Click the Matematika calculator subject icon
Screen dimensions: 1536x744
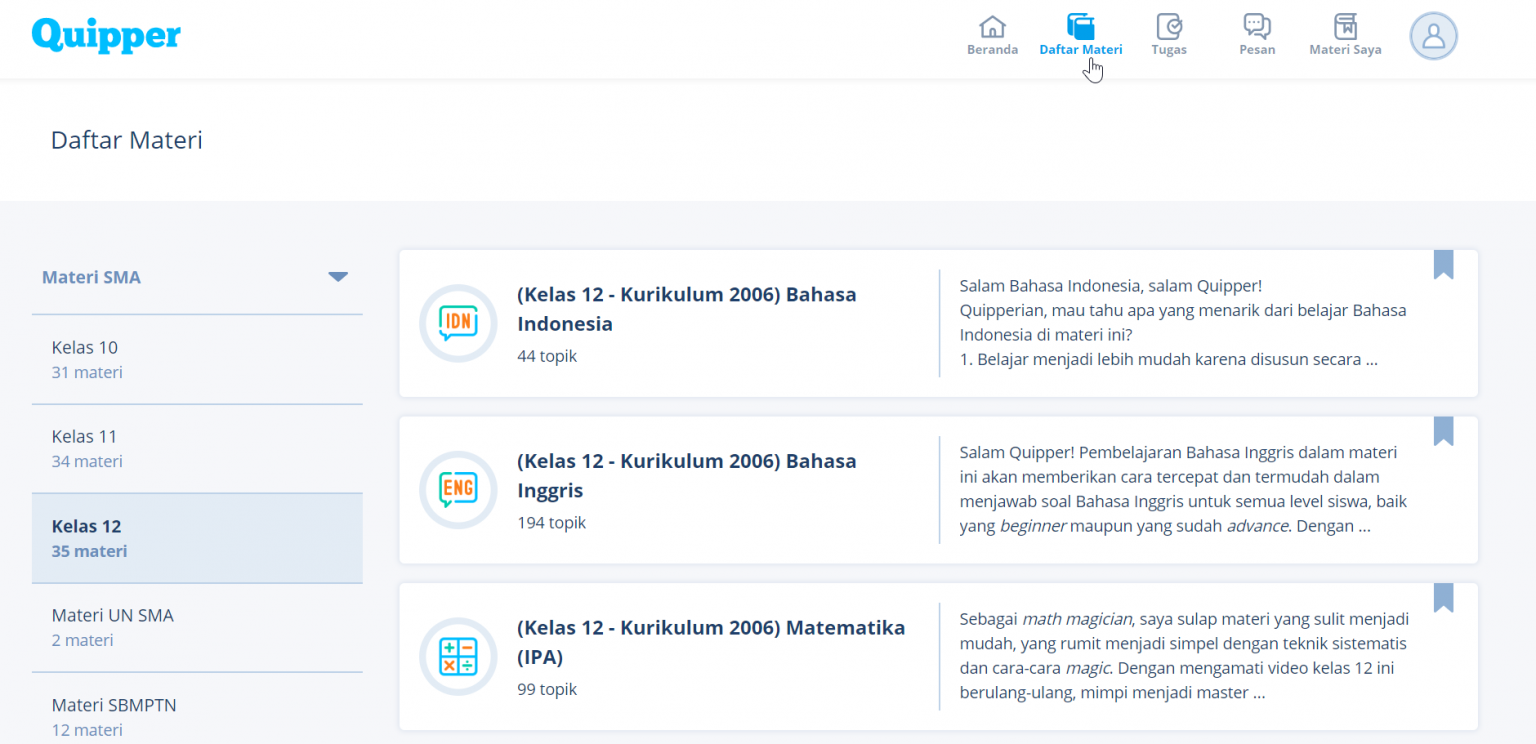pos(458,657)
